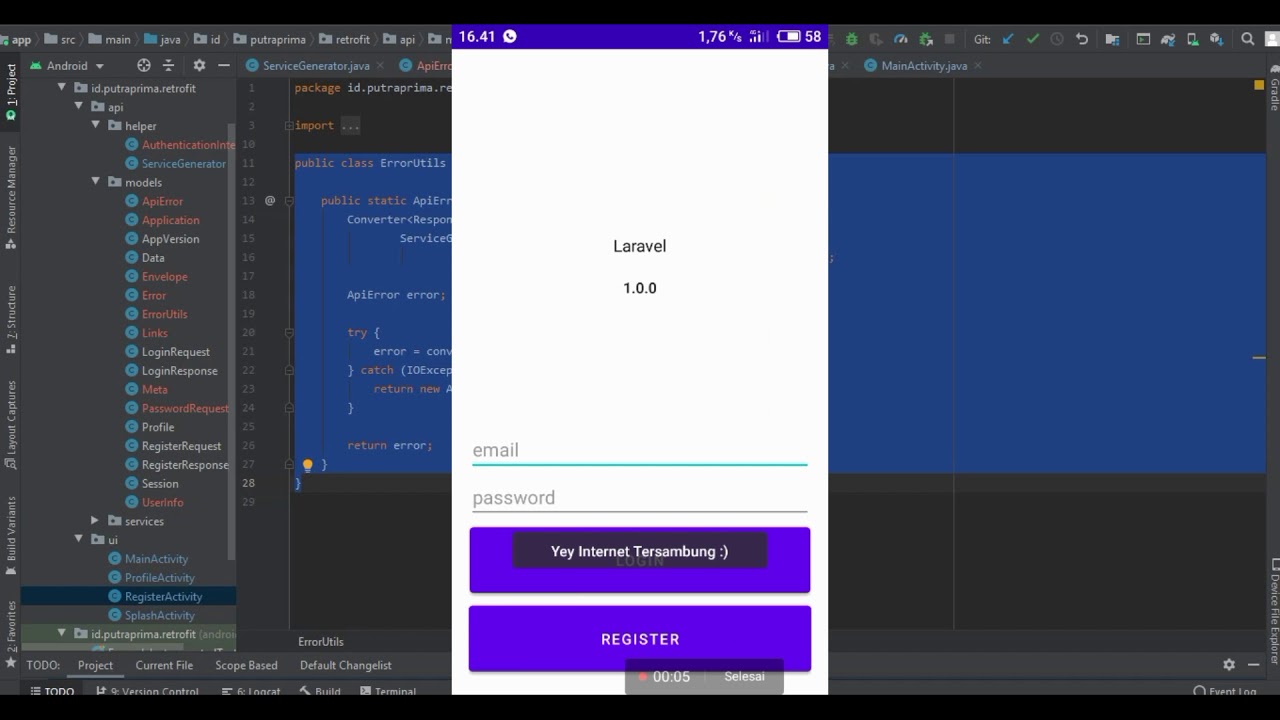Collapse the ui folder
1280x720 pixels.
[x=79, y=540]
